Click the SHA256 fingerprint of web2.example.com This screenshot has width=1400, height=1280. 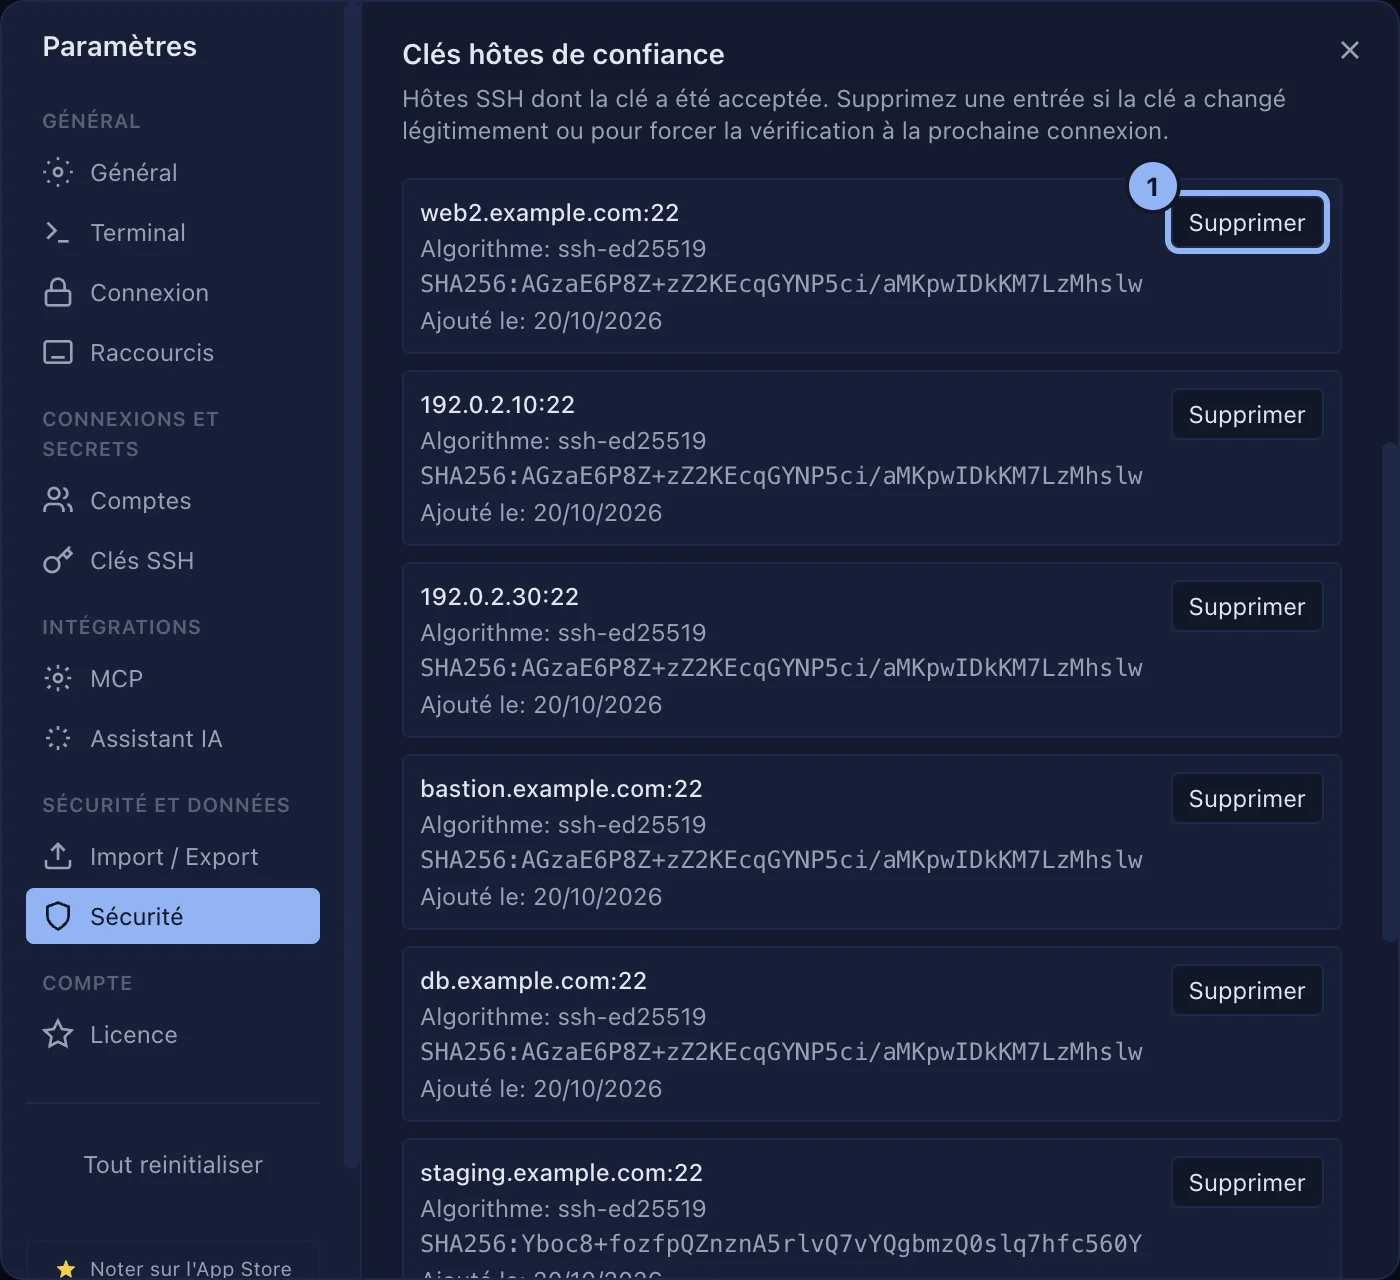click(x=781, y=284)
